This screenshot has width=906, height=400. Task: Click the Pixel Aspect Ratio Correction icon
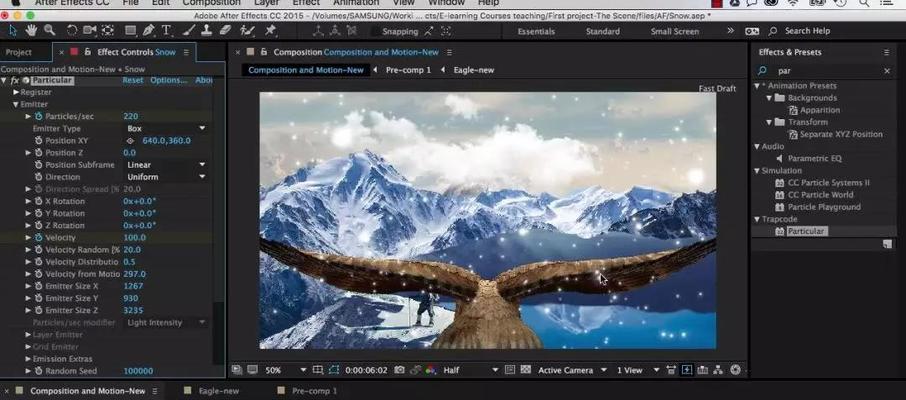[671, 370]
